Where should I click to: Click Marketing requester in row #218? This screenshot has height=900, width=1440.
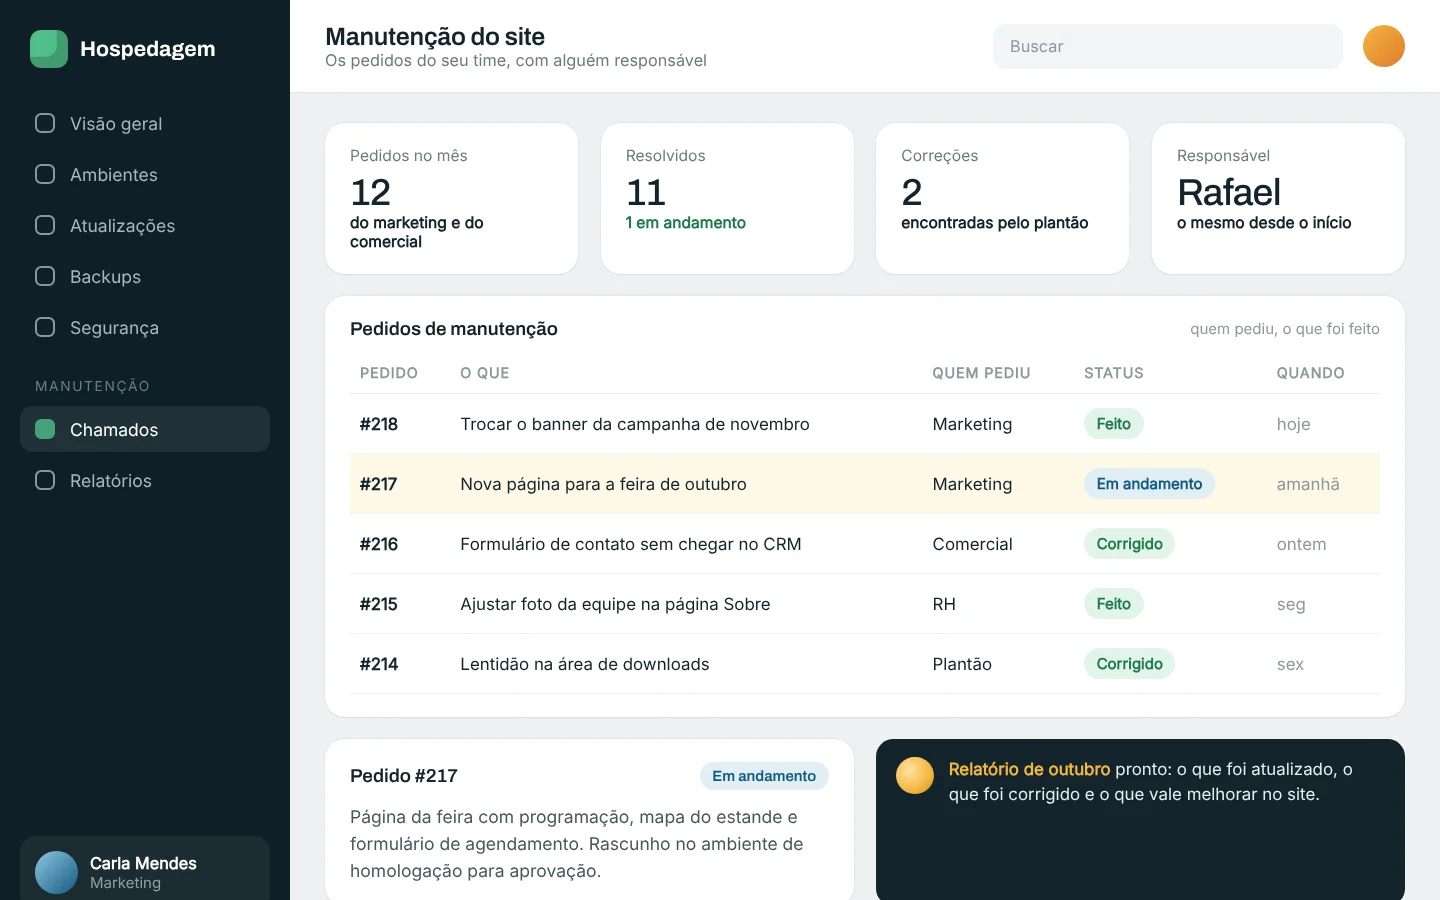point(972,424)
